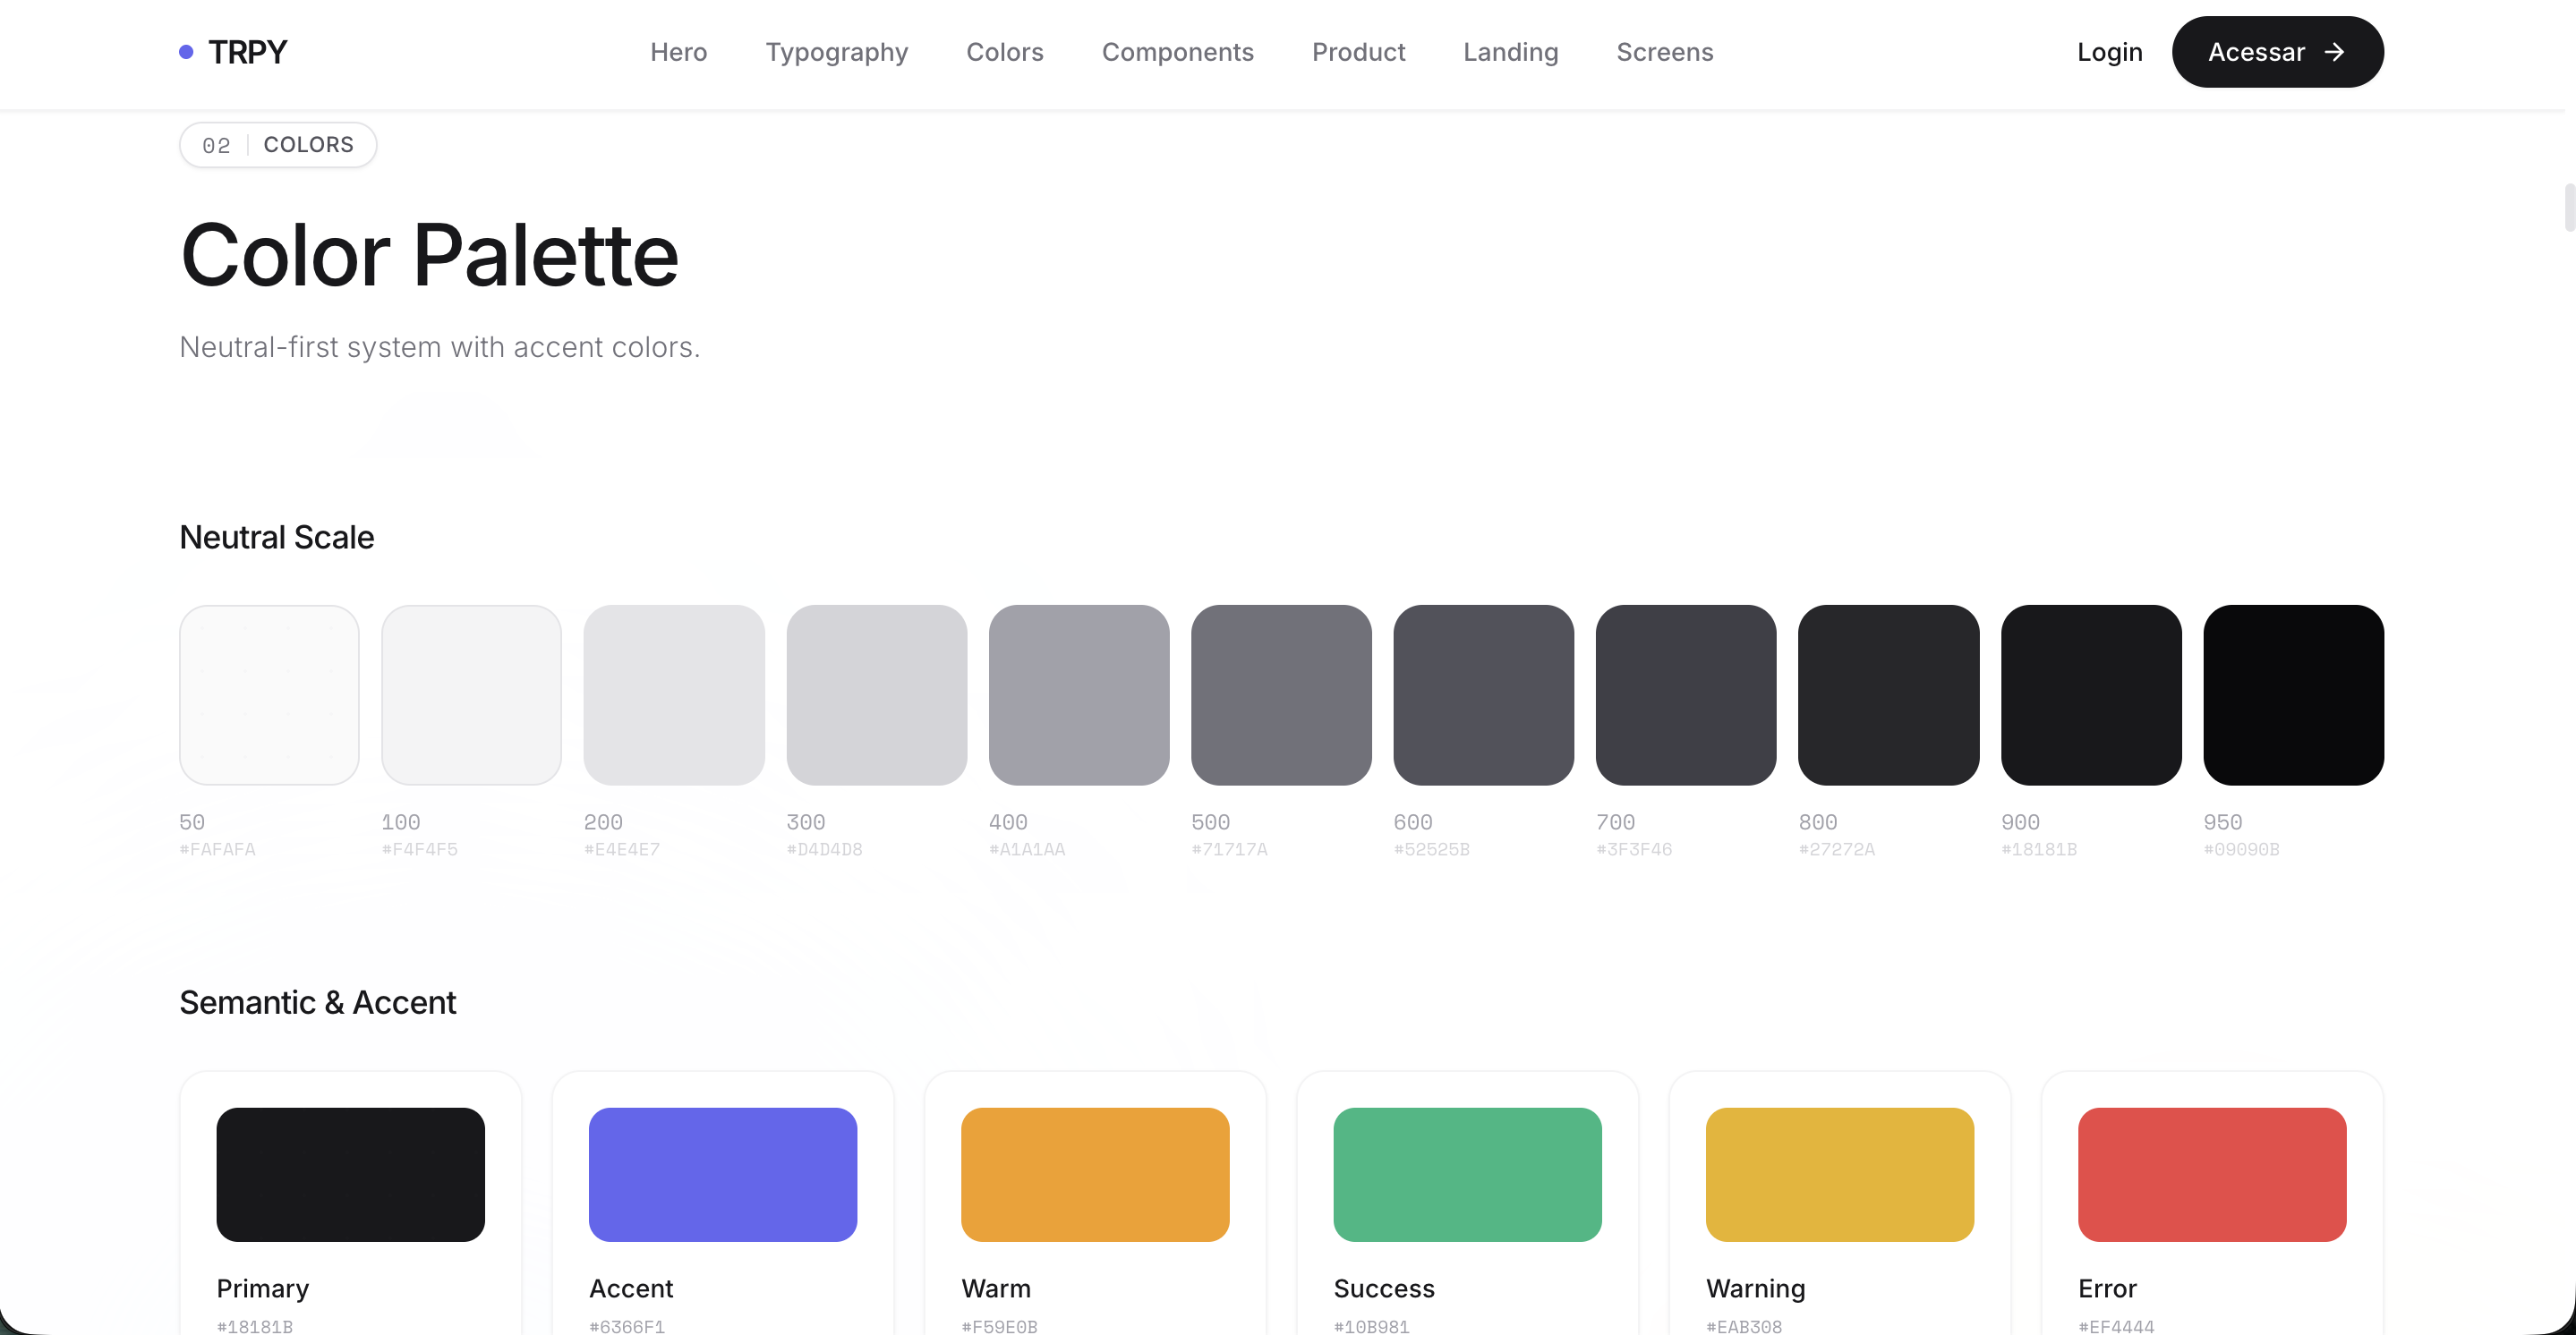Go to Typography section in navbar
Screen dimensions: 2576x1335
[836, 52]
